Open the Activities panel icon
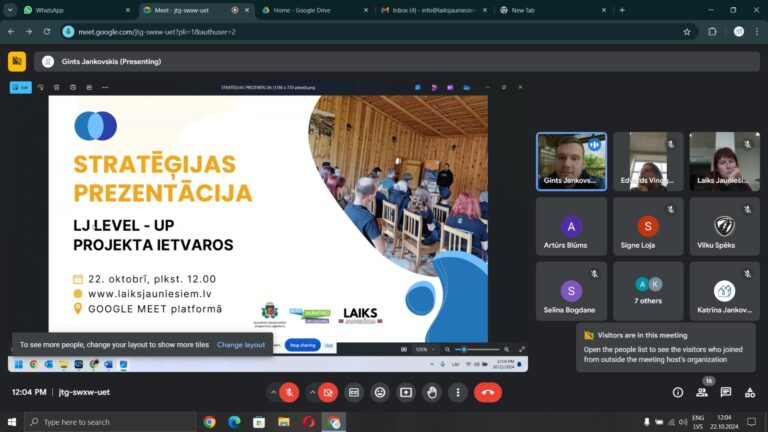The width and height of the screenshot is (768, 432). point(749,393)
